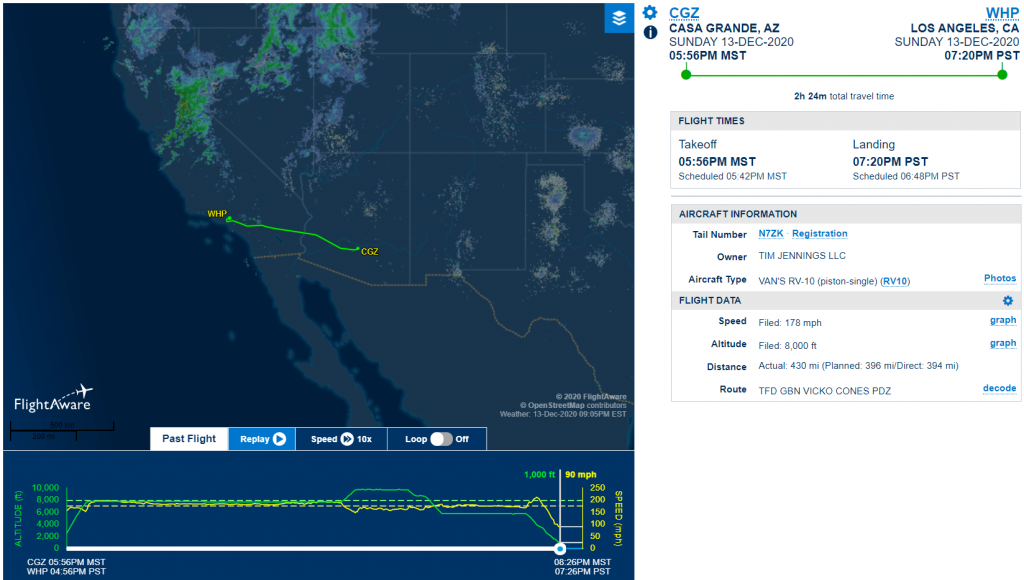Open the map layers menu

(619, 17)
